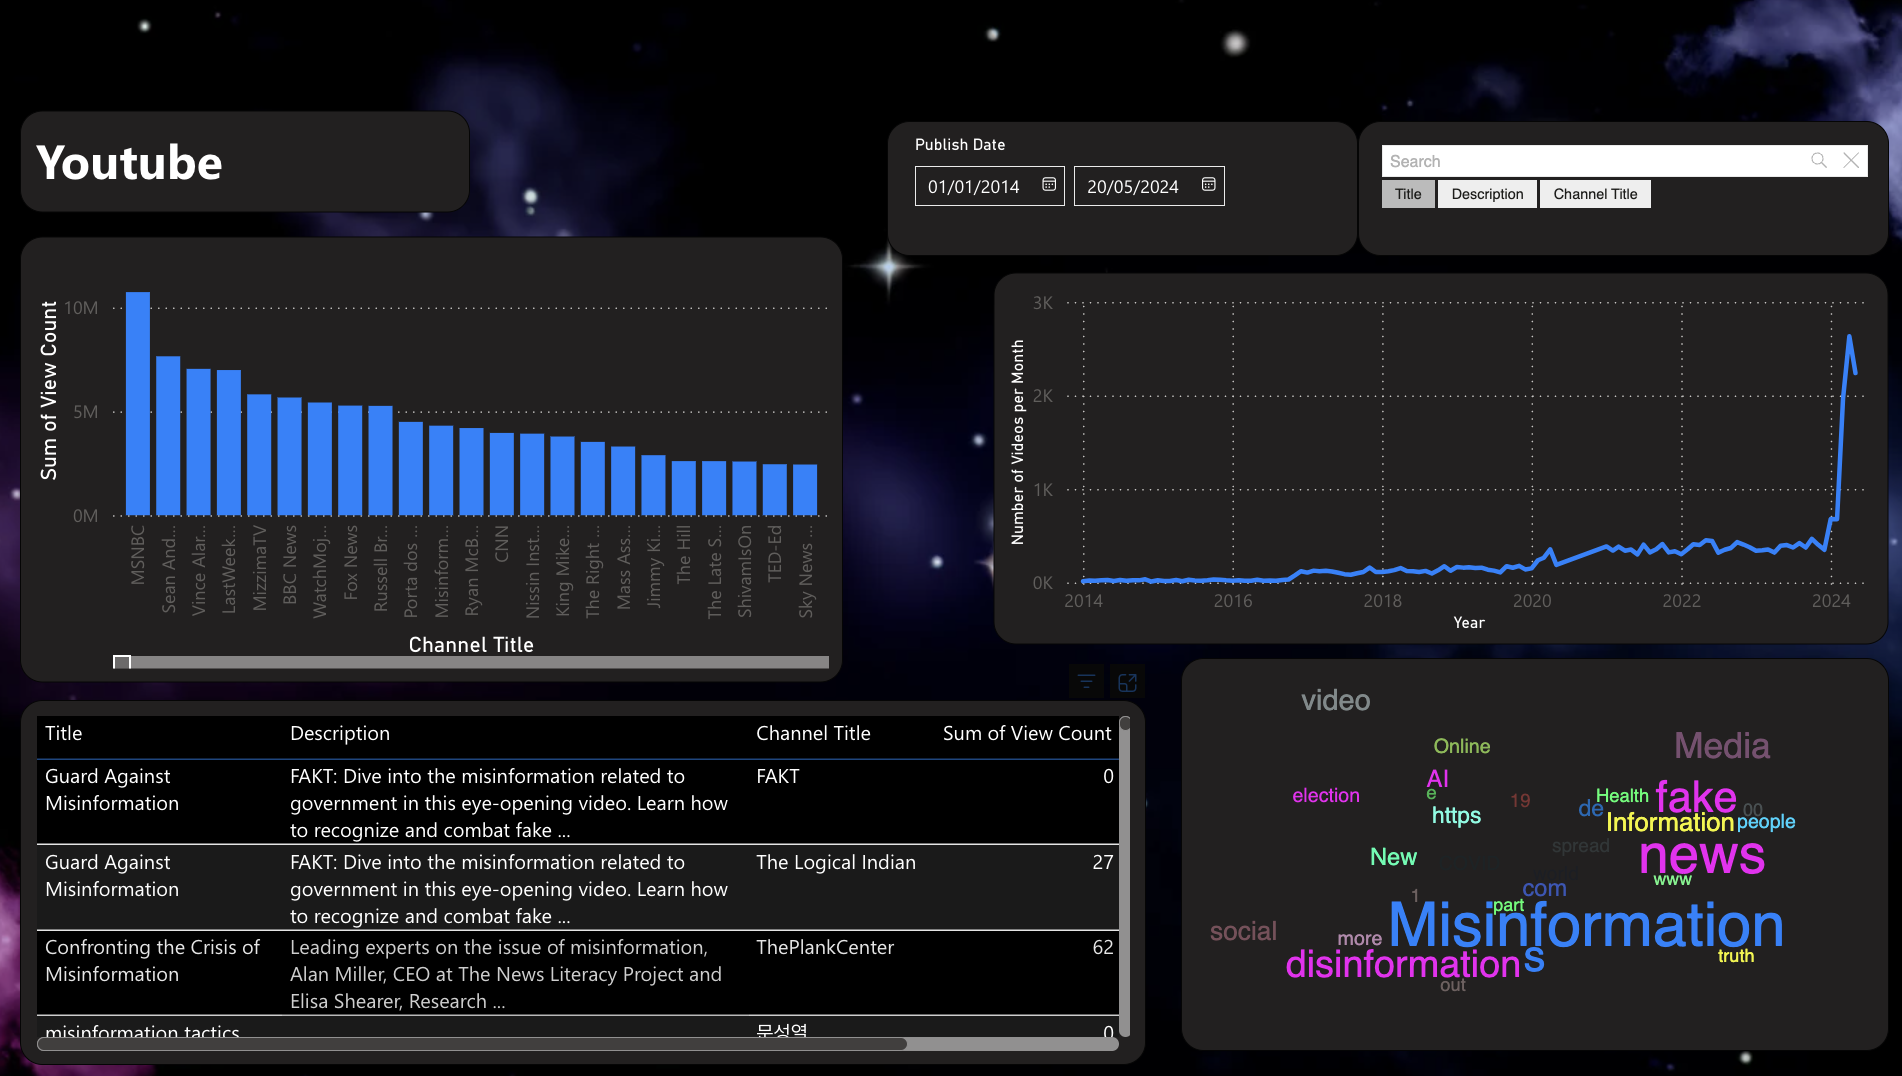The width and height of the screenshot is (1902, 1076).
Task: Open calendar picker for end date 20/05/2024
Action: point(1208,185)
